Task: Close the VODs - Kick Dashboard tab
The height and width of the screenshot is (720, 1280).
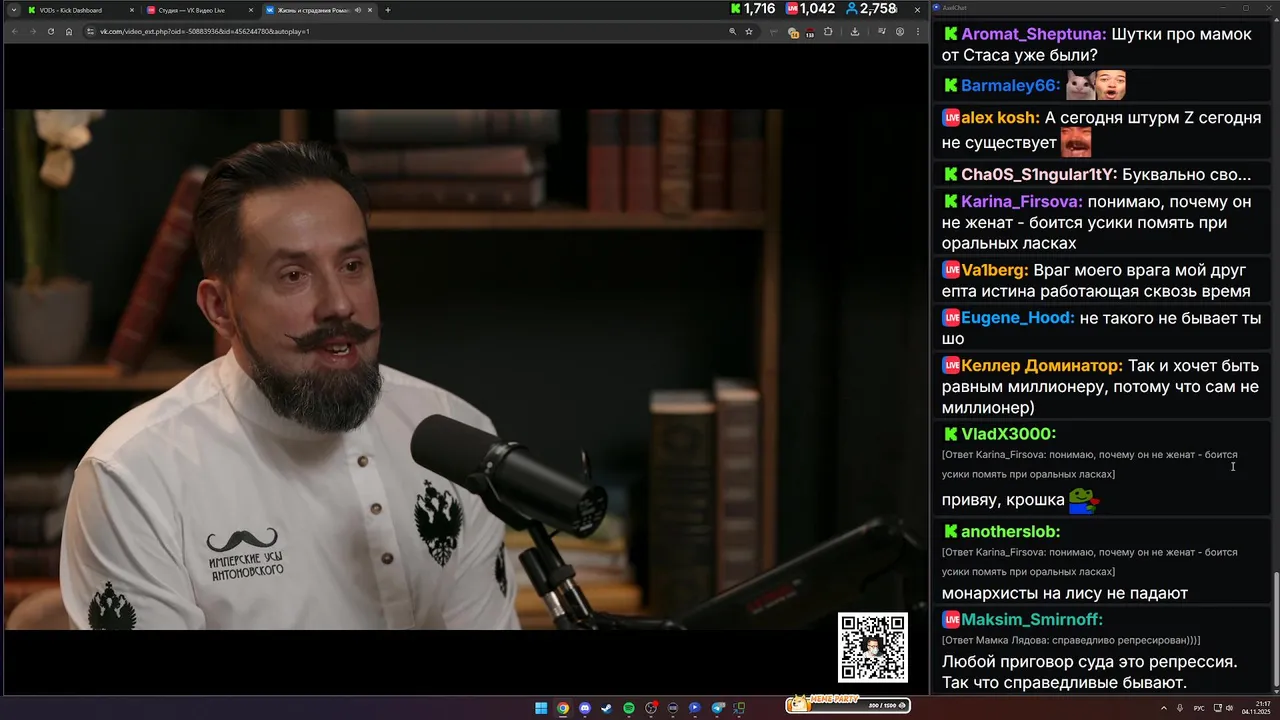Action: tap(131, 10)
